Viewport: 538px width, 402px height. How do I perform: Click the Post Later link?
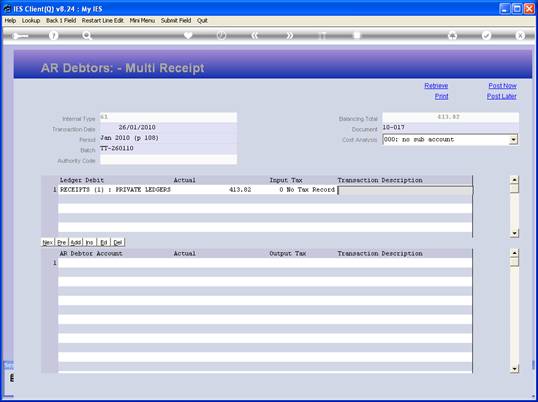(x=502, y=96)
